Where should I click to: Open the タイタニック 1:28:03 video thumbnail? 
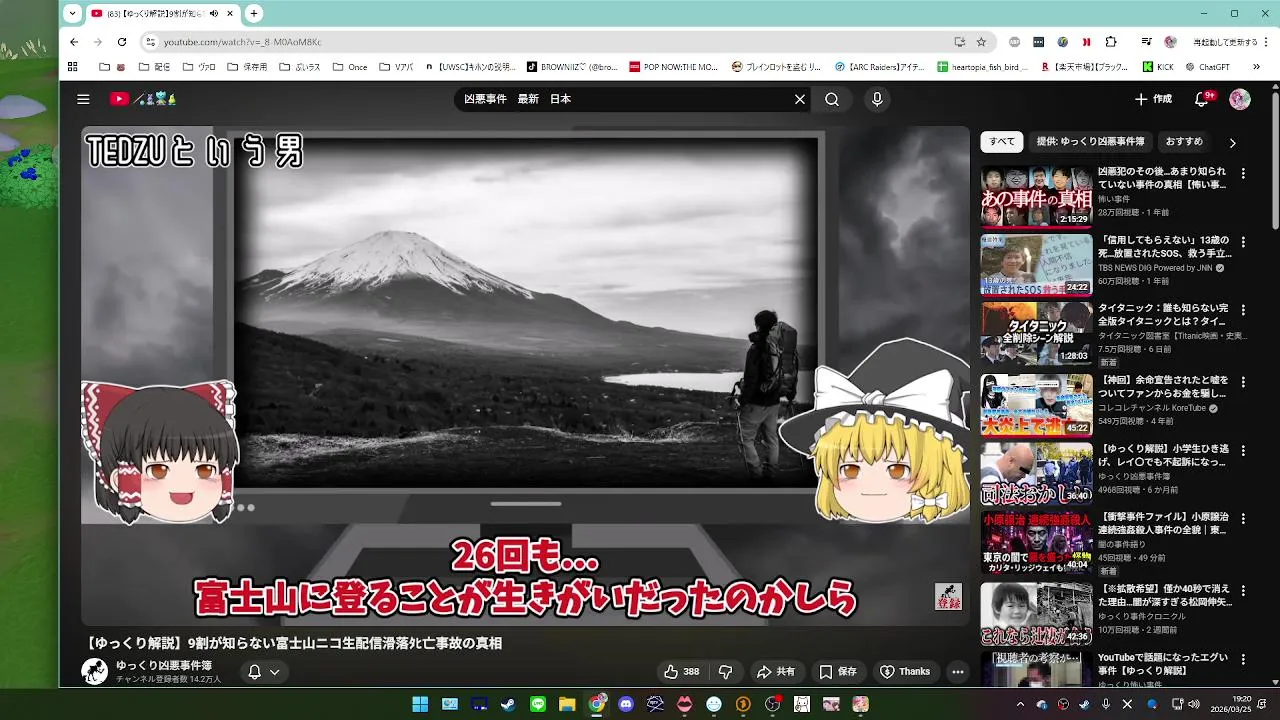[1036, 334]
